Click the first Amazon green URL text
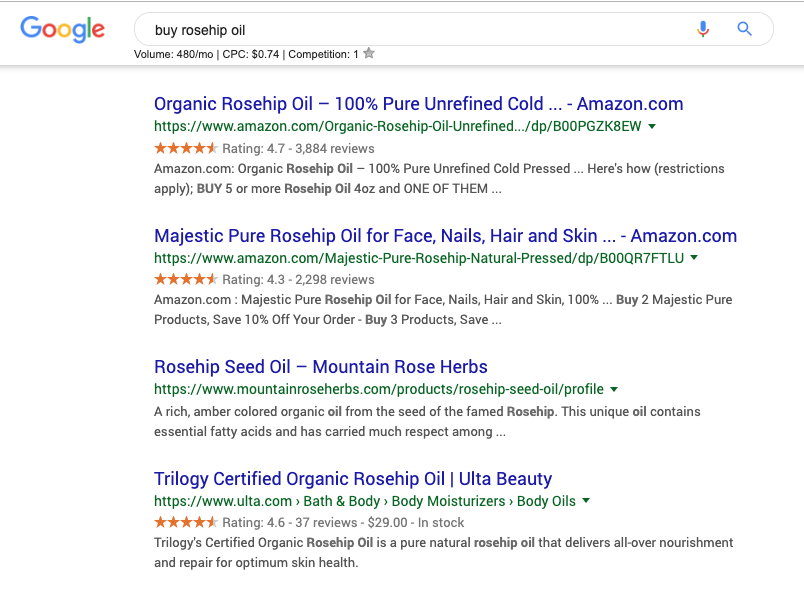This screenshot has width=804, height=594. pos(398,127)
